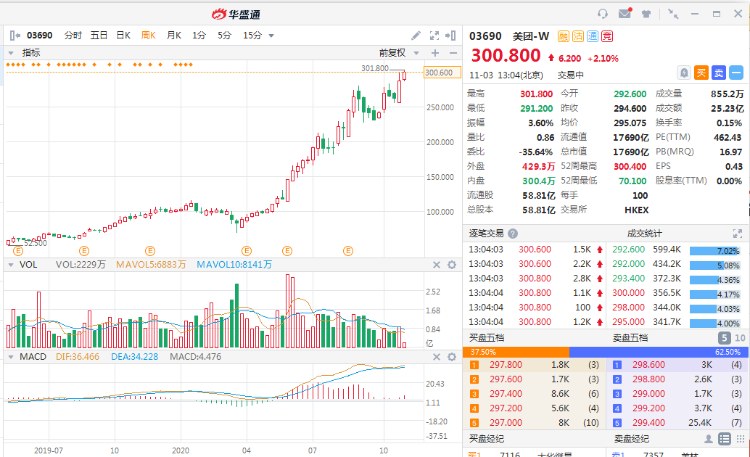Viewport: 750px width, 457px height.
Task: Switch to 五日 five-day chart tab
Action: pyautogui.click(x=99, y=35)
